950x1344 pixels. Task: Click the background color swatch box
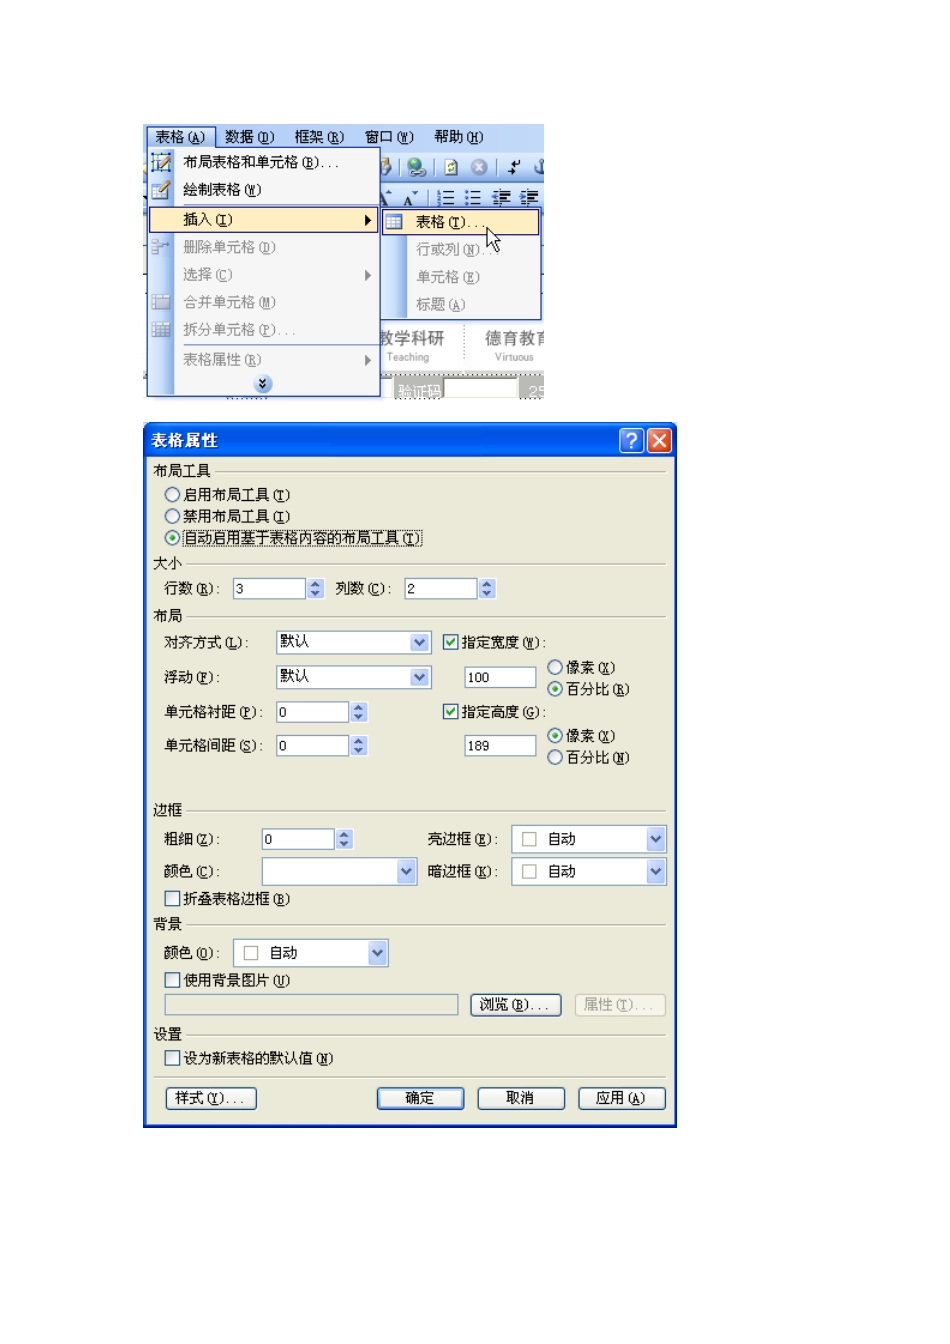click(251, 953)
